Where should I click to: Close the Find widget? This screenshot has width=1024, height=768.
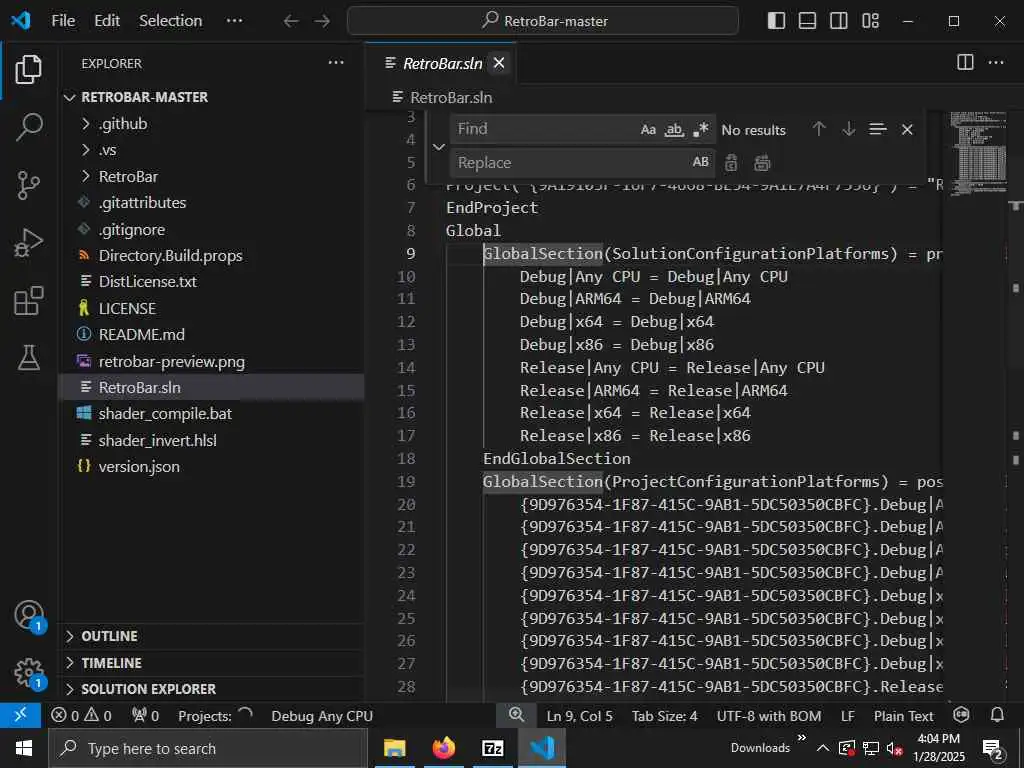[x=907, y=129]
